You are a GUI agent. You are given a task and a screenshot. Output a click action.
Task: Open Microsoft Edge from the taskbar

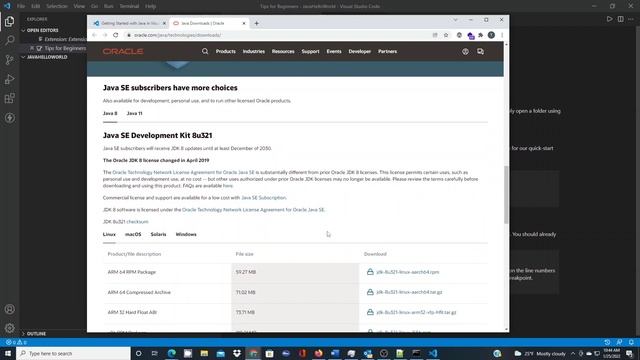[171, 353]
